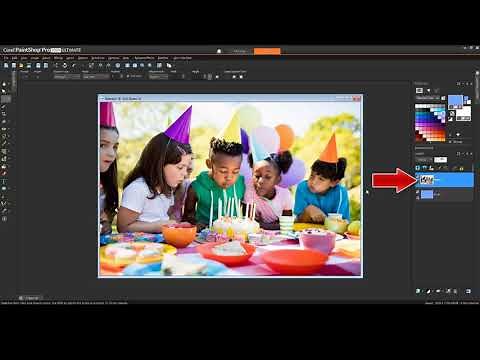Image resolution: width=480 pixels, height=360 pixels.
Task: Select the Paint Brush tool
Action: coord(4,144)
